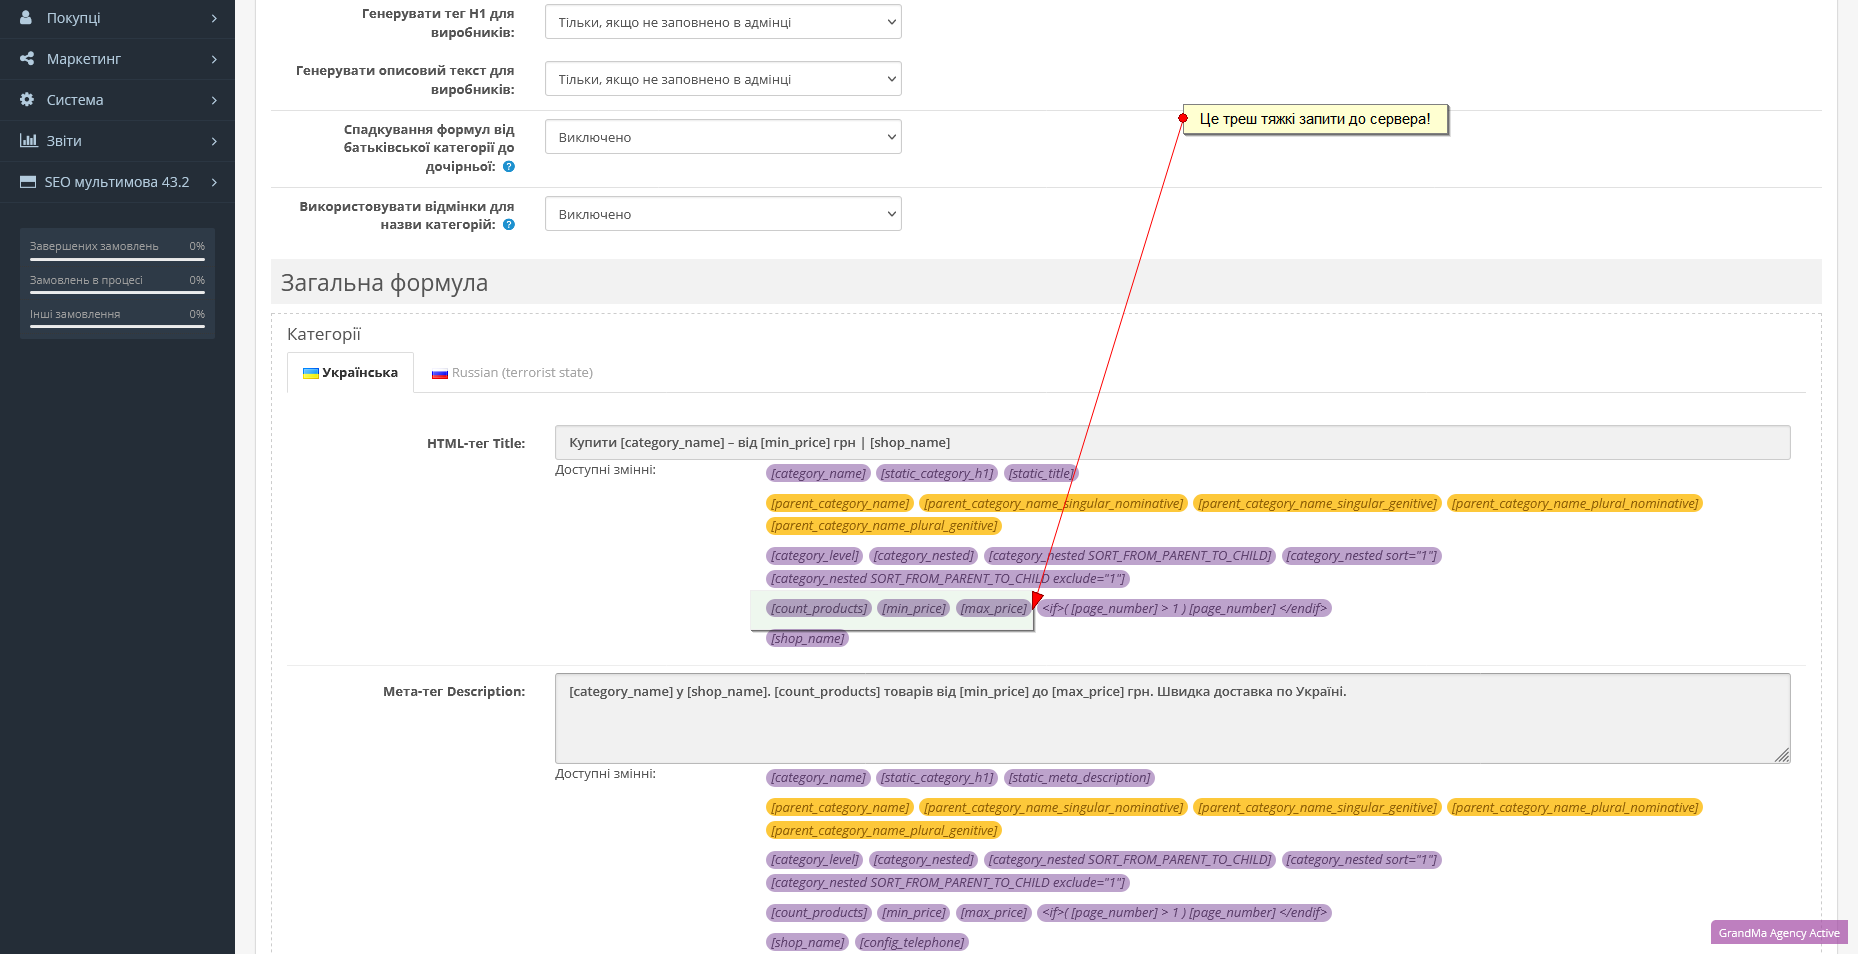Click the Завершених замовлень progress bar
Viewport: 1858px width, 954px height.
117,259
